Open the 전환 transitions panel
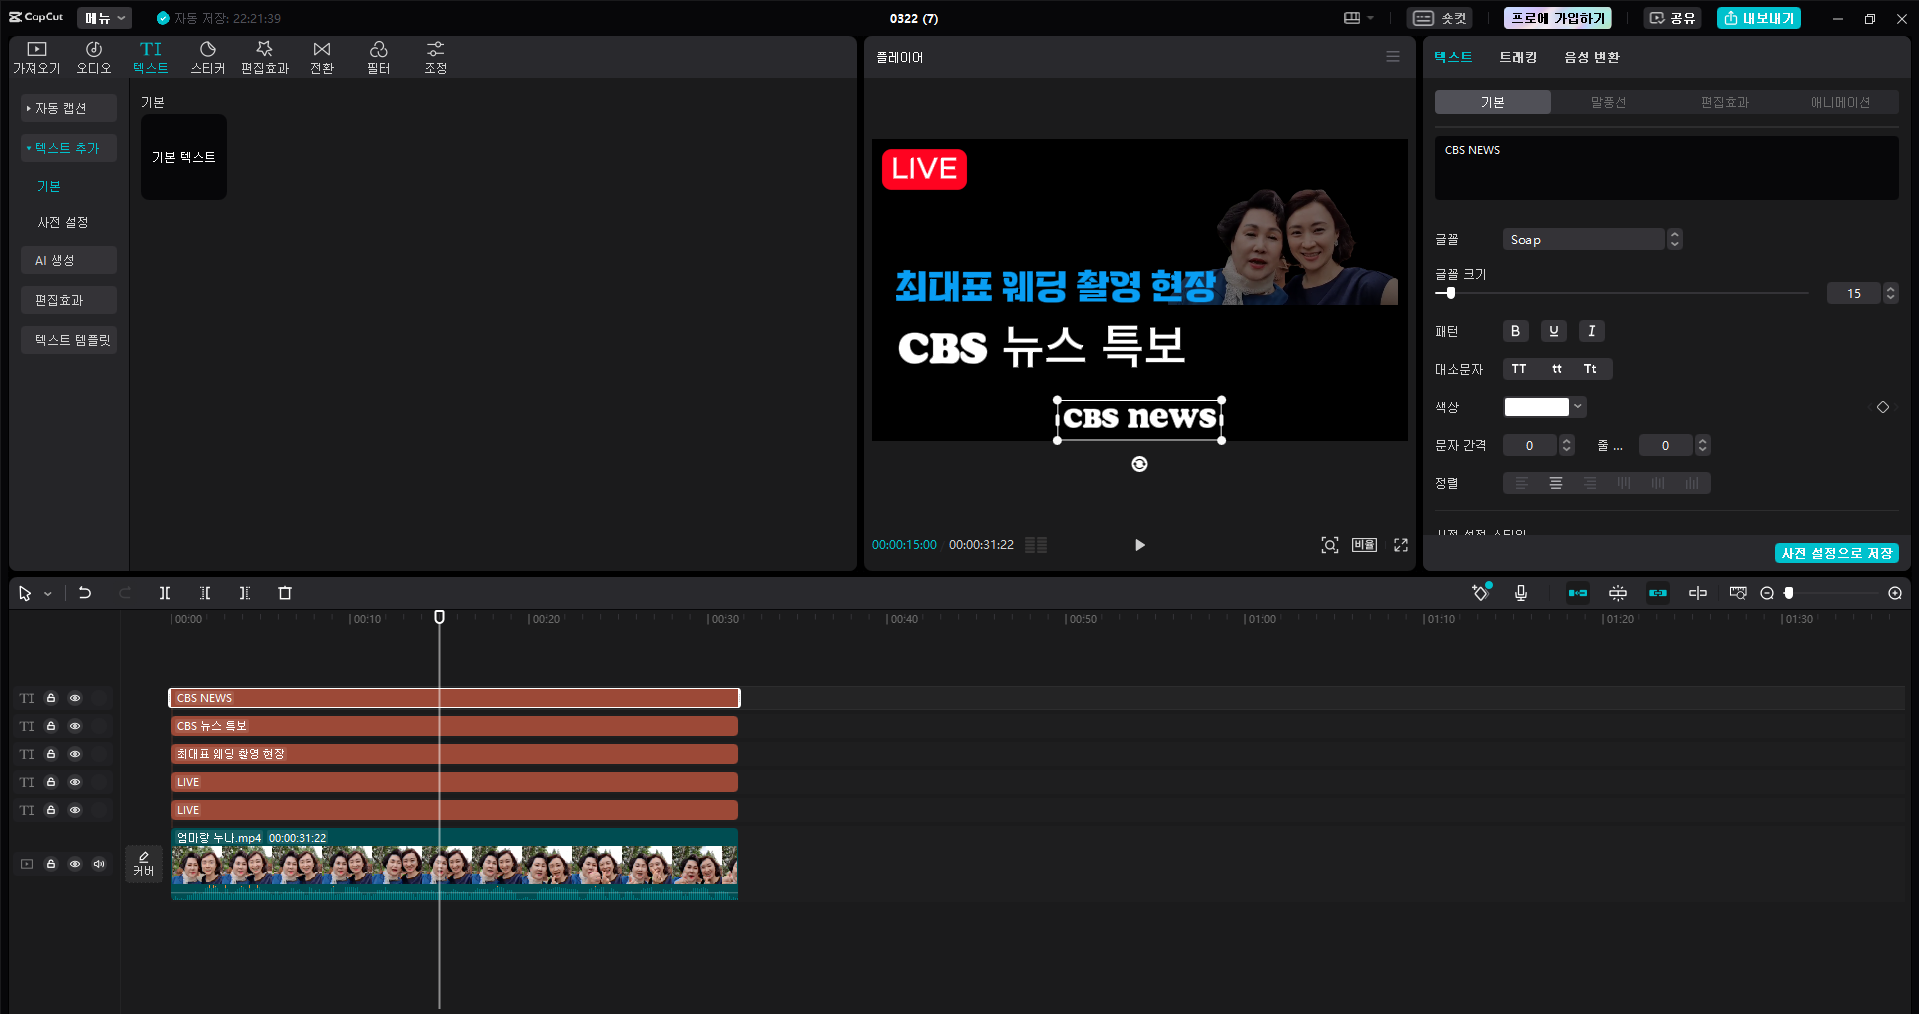This screenshot has width=1919, height=1014. pos(322,58)
